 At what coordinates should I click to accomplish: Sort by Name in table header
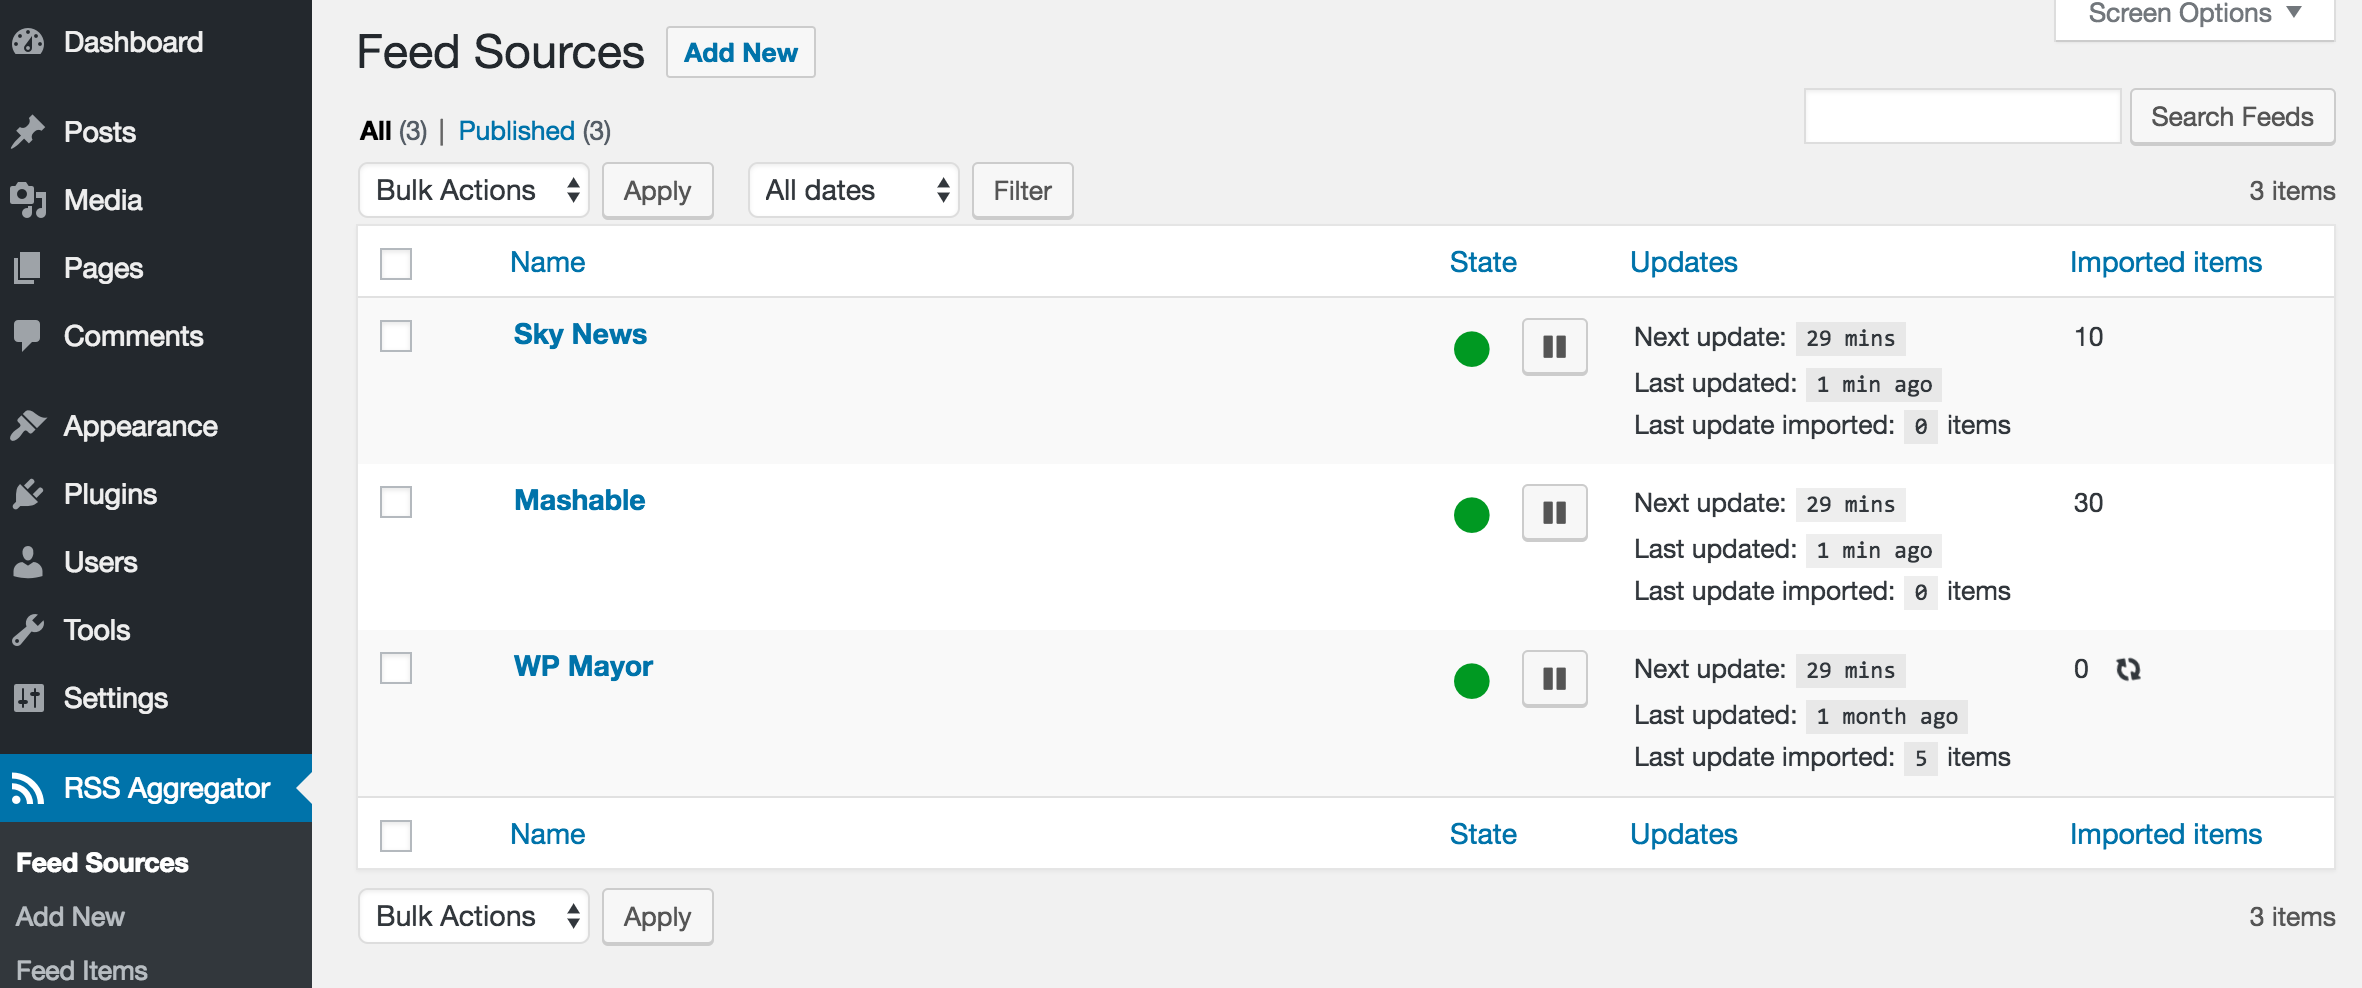(547, 262)
